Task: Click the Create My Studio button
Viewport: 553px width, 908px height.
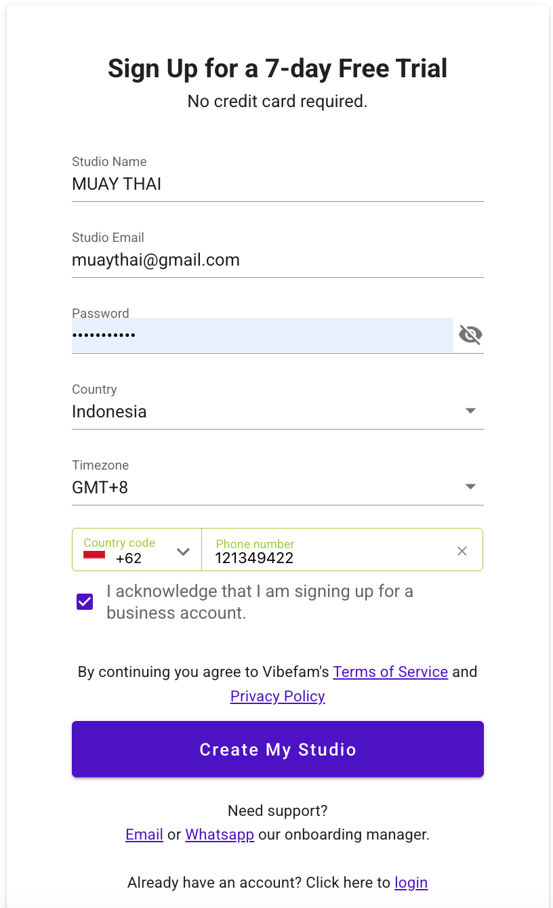Action: (x=277, y=749)
